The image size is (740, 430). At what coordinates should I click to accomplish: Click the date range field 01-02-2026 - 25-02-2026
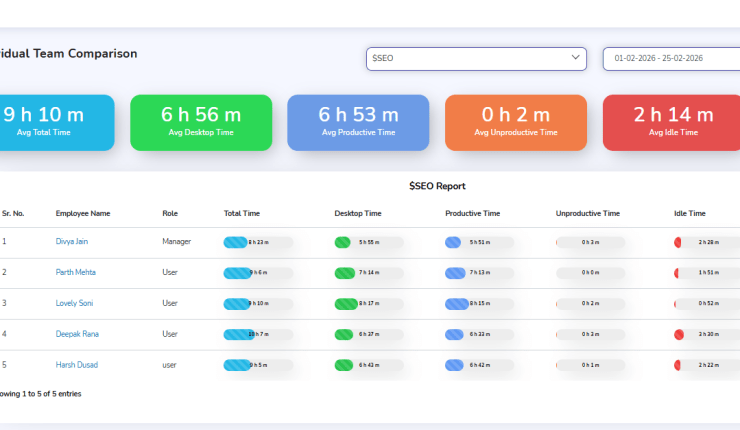click(670, 59)
